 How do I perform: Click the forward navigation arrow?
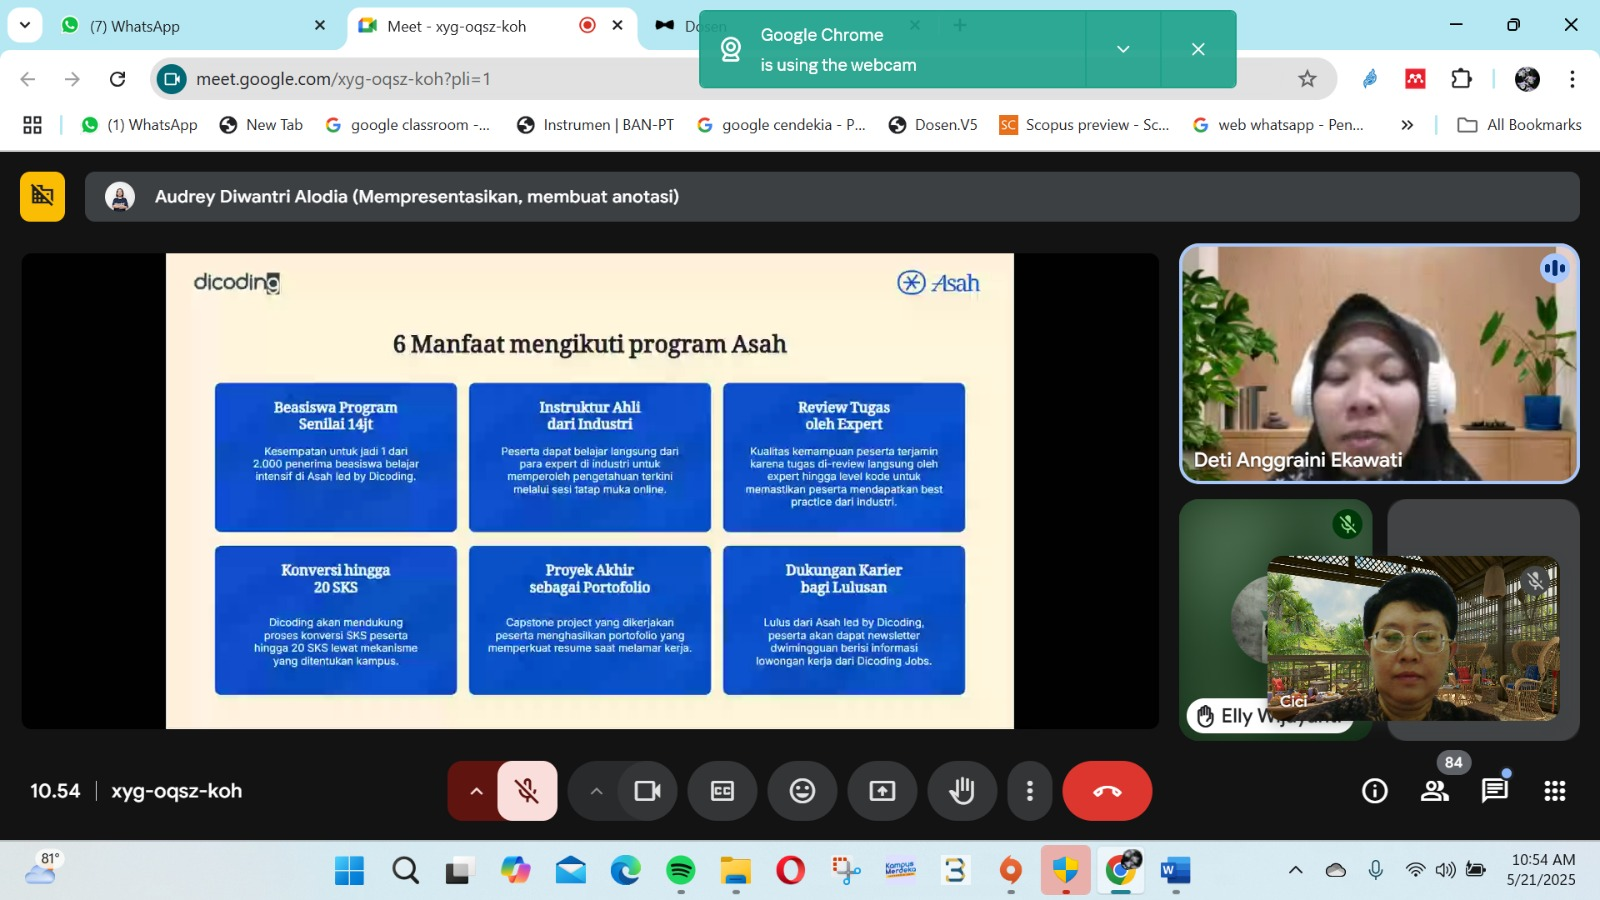tap(72, 79)
